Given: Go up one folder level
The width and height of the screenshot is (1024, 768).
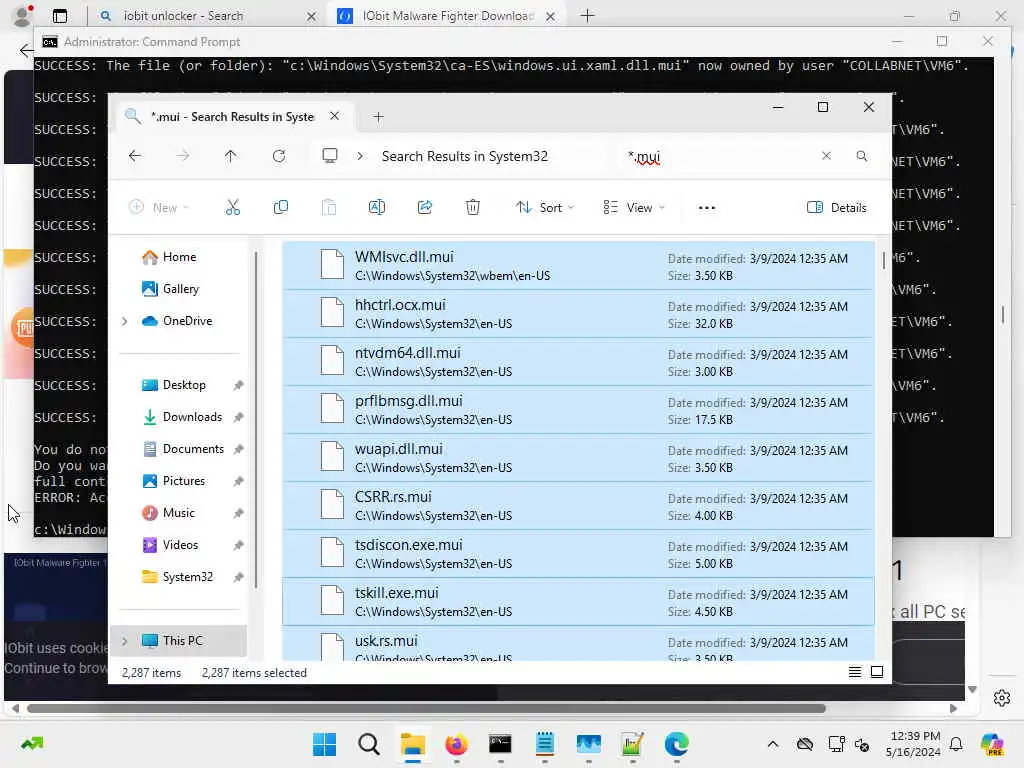Looking at the screenshot, I should (231, 156).
